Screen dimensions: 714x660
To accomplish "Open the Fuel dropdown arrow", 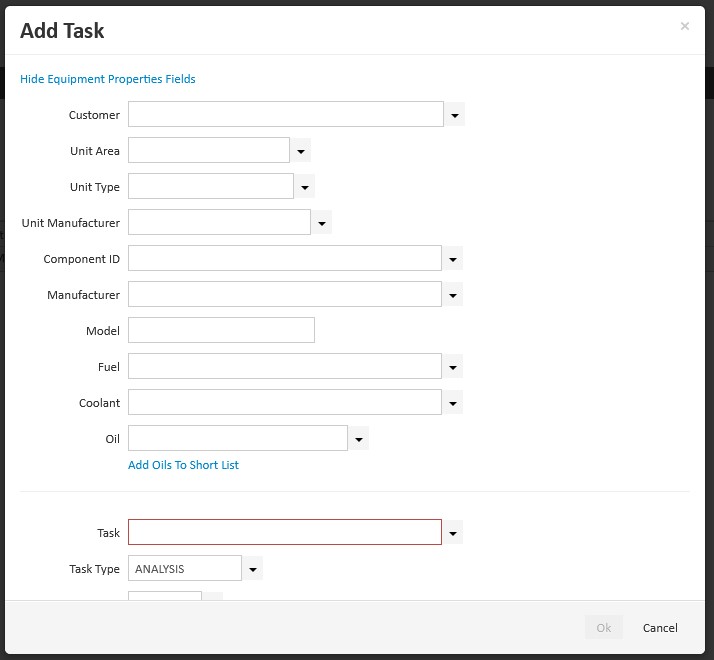I will tap(453, 367).
